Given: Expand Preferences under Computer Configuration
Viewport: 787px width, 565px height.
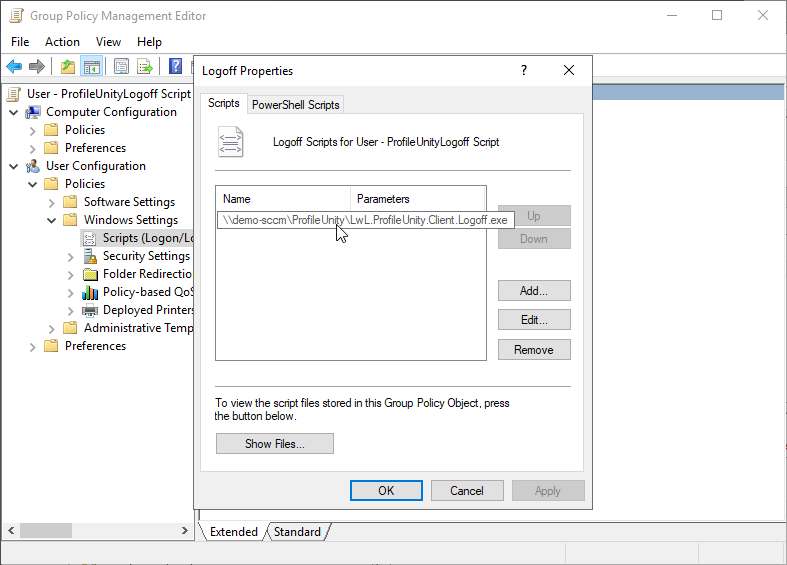Looking at the screenshot, I should 33,149.
